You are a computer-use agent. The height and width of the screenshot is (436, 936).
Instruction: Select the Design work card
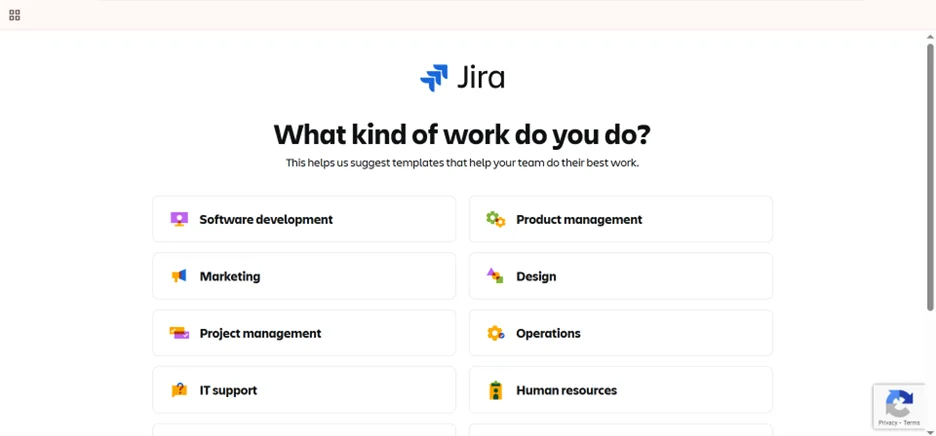pos(621,276)
